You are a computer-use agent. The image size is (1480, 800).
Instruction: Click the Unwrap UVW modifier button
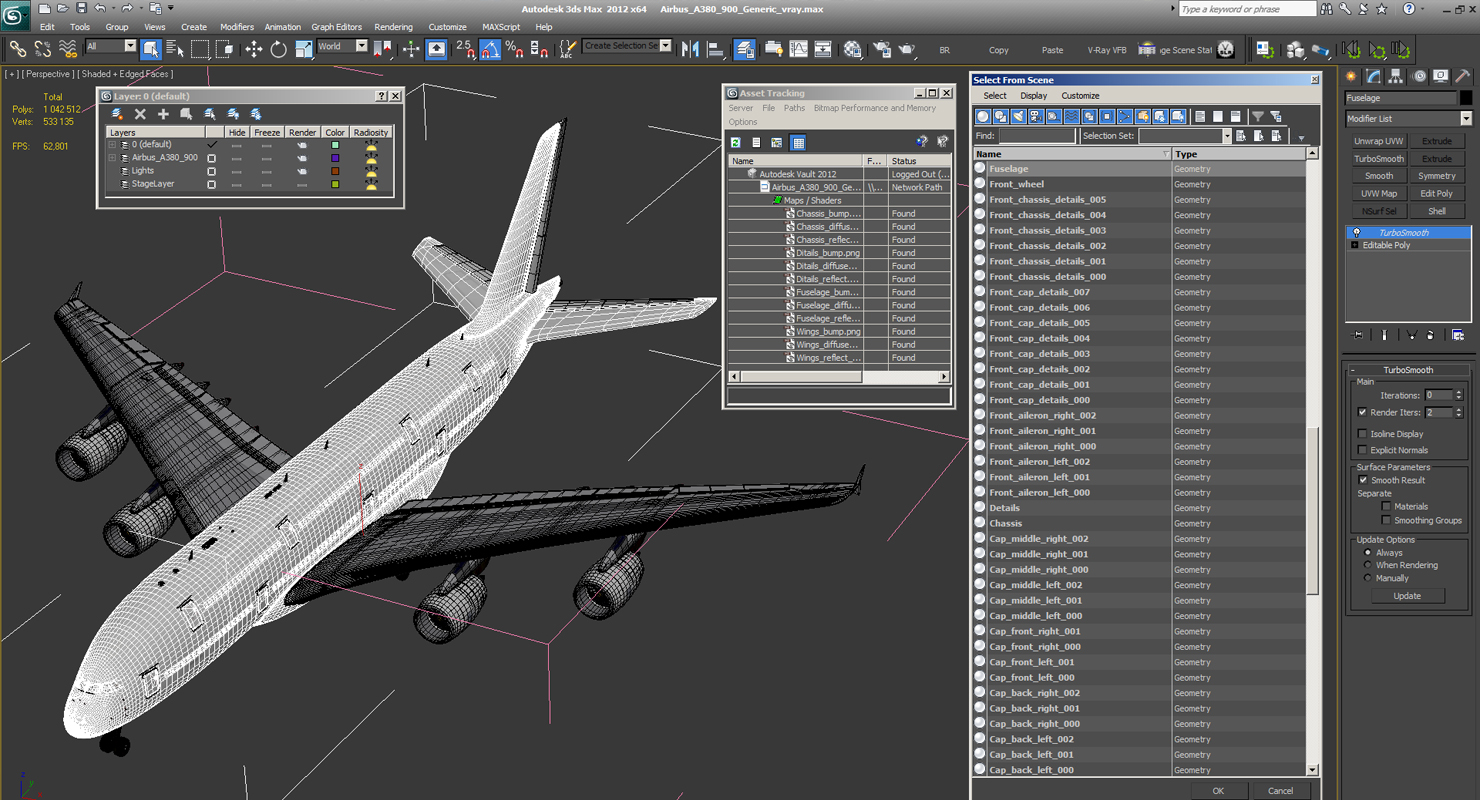1379,141
